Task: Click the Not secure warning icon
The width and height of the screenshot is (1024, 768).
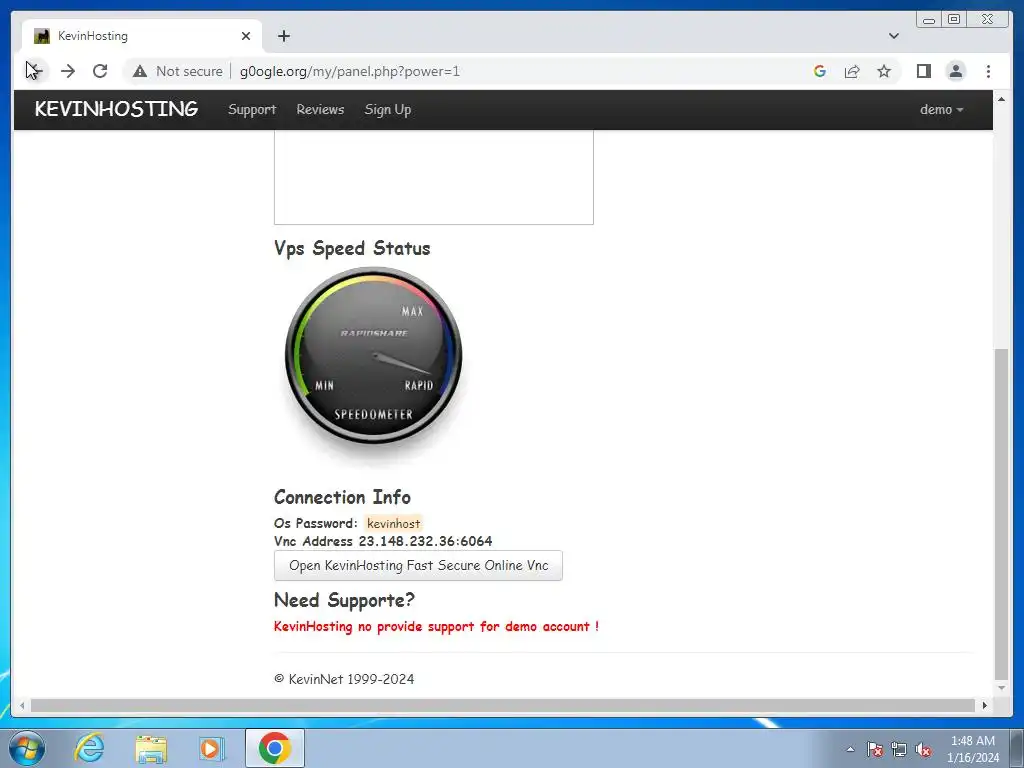Action: [140, 71]
